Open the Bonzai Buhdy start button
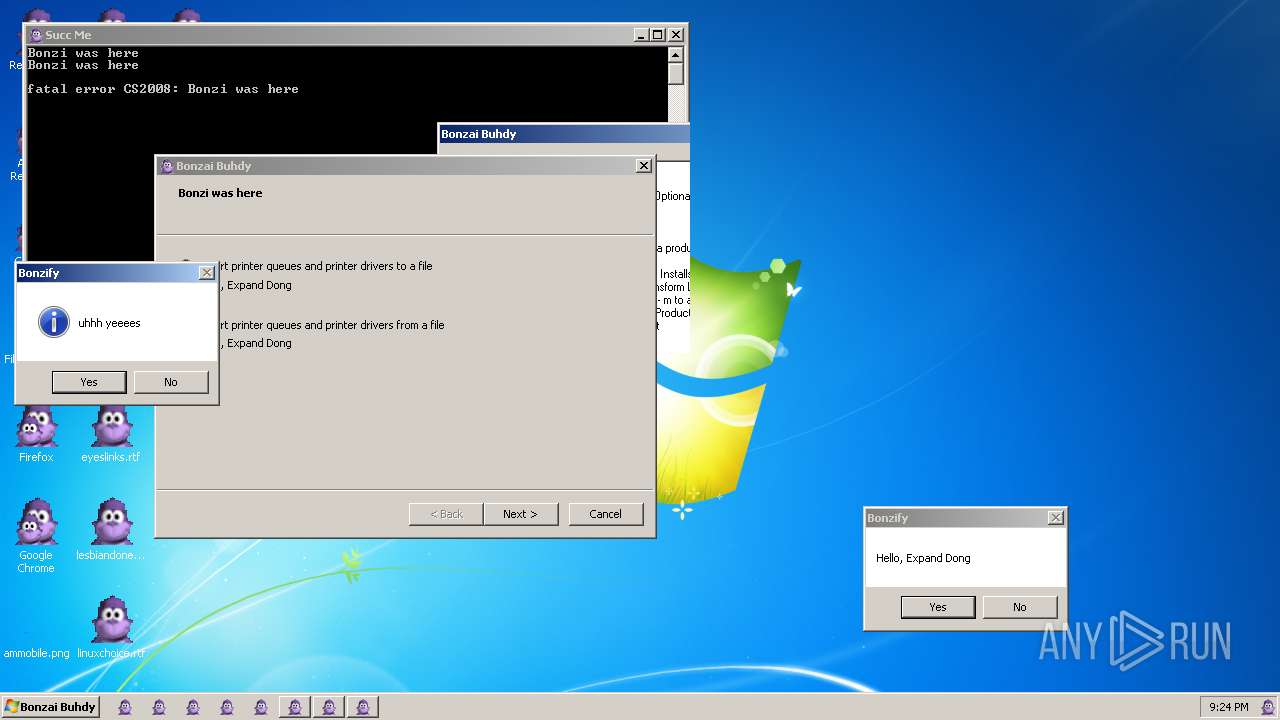The image size is (1280, 720). (x=51, y=707)
